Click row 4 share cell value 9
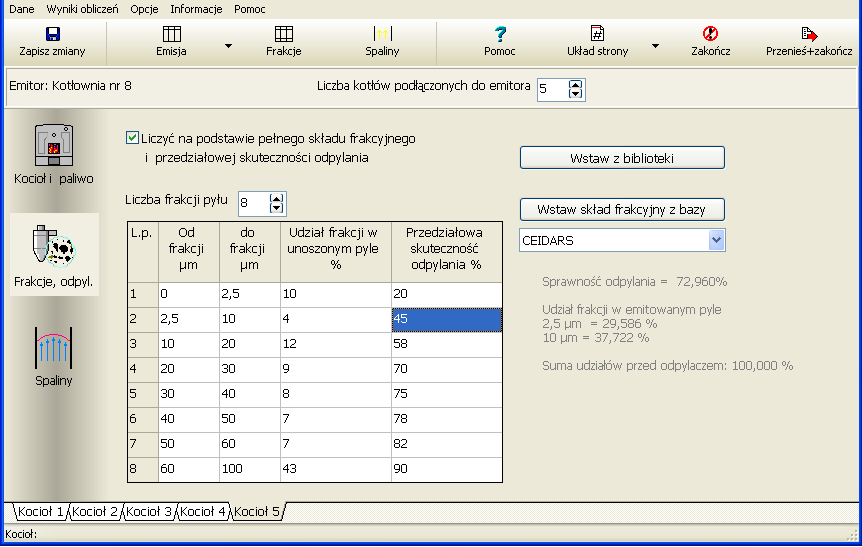Viewport: 862px width, 547px height. pos(335,369)
